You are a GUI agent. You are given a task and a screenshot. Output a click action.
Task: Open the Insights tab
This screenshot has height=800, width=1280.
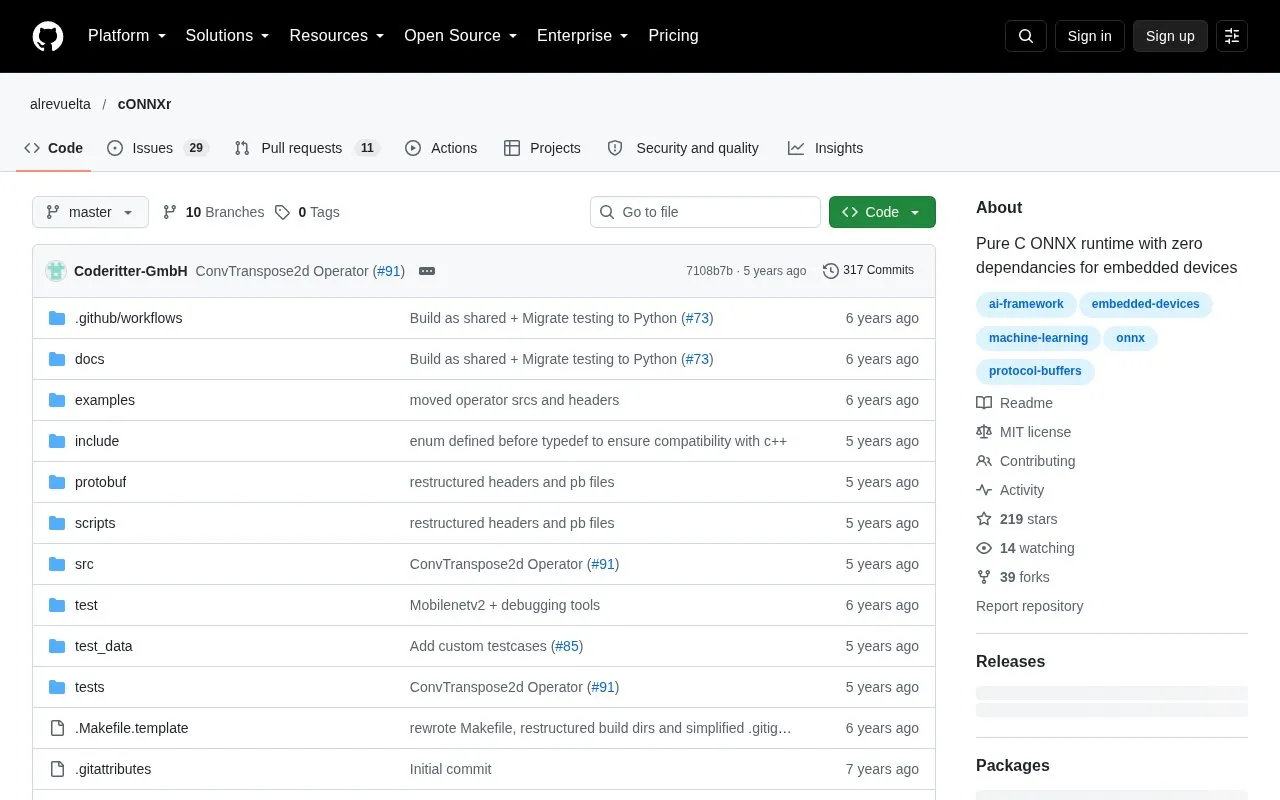[825, 148]
